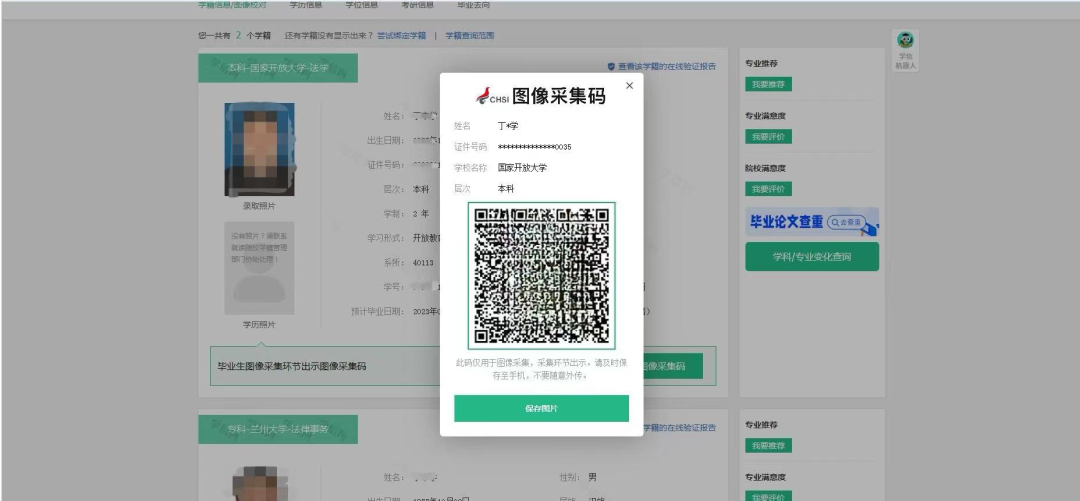This screenshot has width=1080, height=501.
Task: Click the 尝试绑定学籍 link
Action: click(x=402, y=35)
